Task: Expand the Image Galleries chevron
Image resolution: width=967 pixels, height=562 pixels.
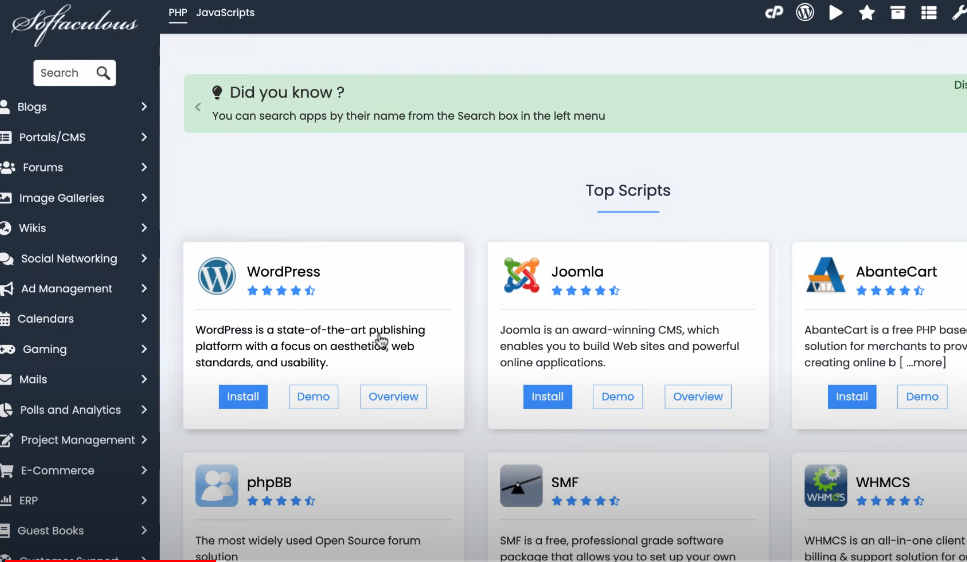Action: point(144,197)
